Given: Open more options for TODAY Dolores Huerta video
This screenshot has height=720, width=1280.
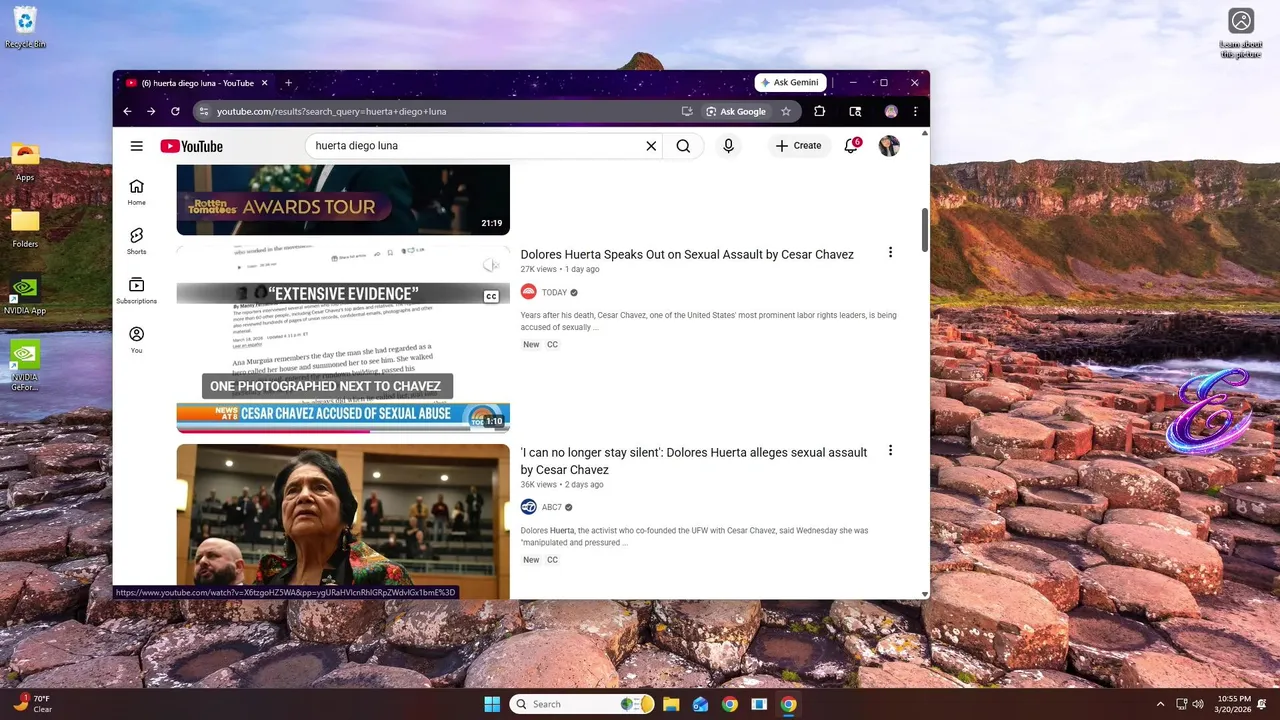Looking at the screenshot, I should pos(890,253).
